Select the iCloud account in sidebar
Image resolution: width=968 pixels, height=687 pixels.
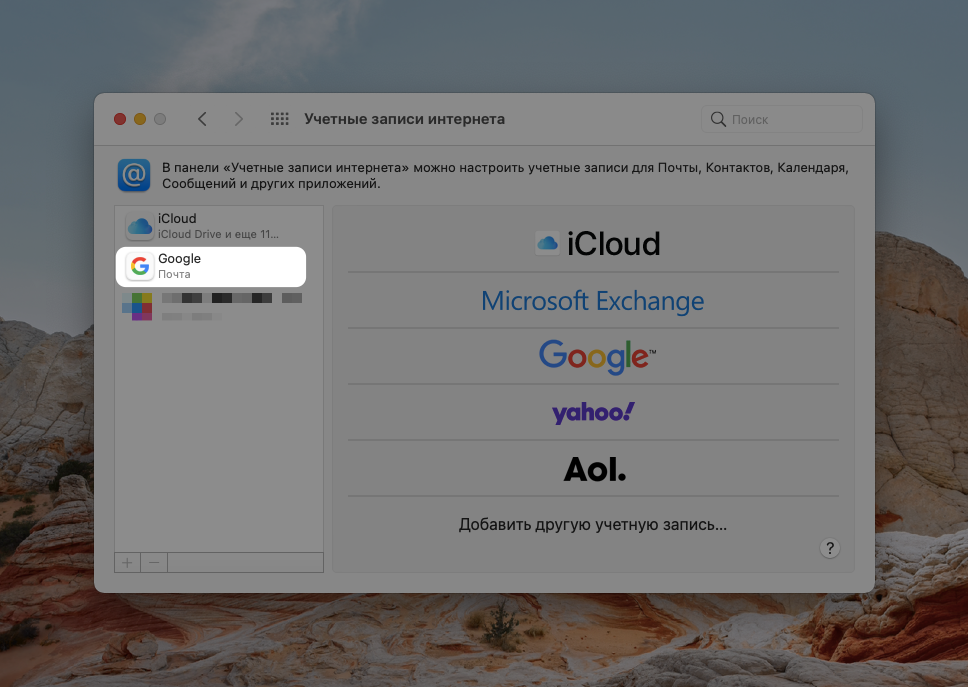[219, 226]
